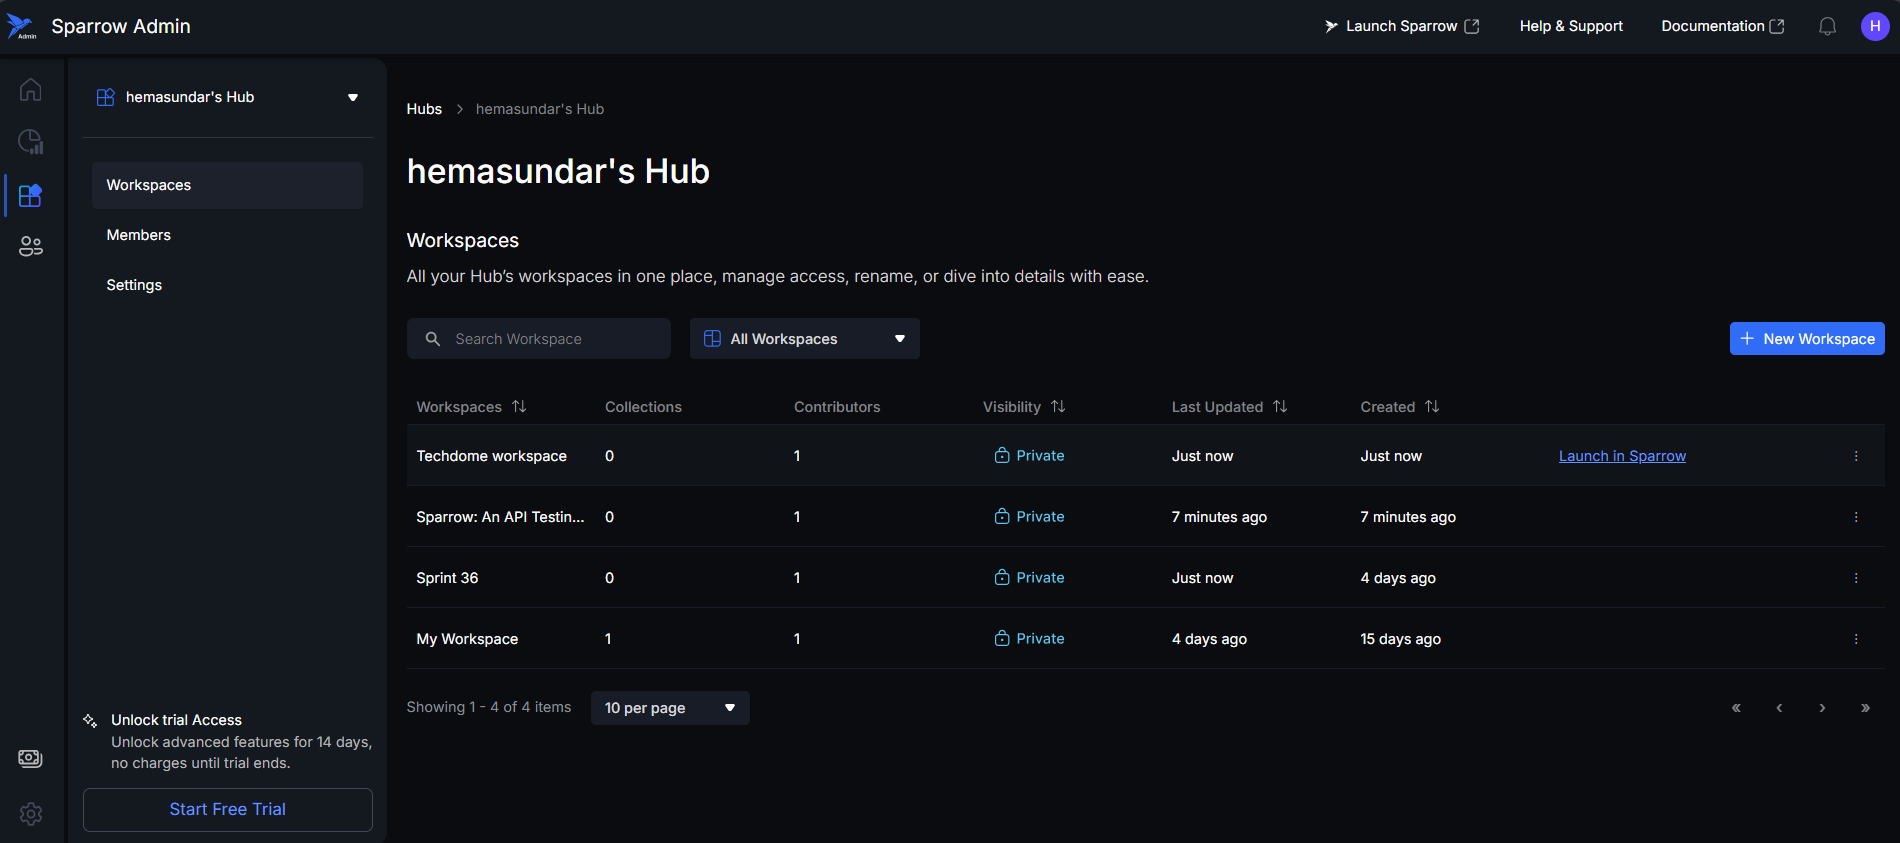Select the Hubs icon in left sidebar
The width and height of the screenshot is (1900, 843).
[30, 195]
